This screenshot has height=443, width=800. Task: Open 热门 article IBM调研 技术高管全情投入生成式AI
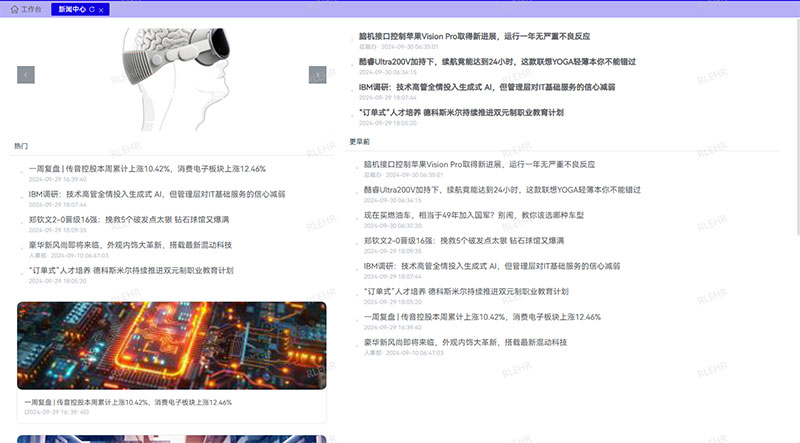[x=157, y=194]
